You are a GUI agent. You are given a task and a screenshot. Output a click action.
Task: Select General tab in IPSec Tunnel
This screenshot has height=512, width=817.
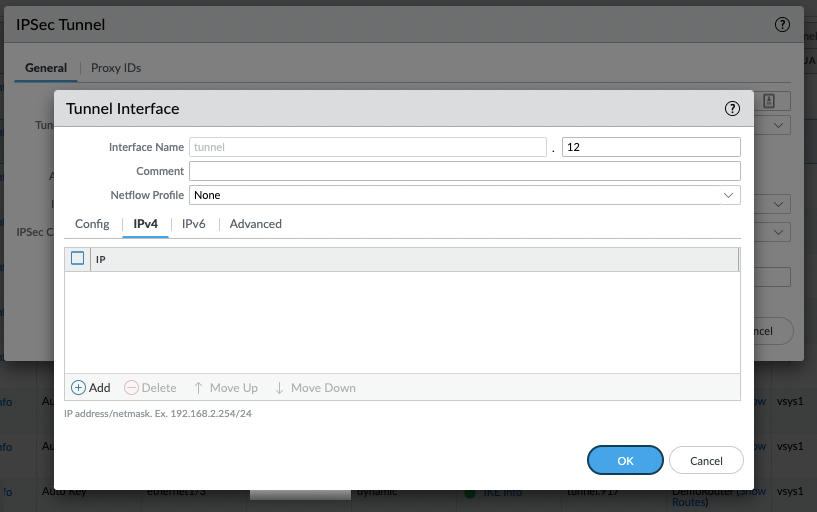coord(46,68)
